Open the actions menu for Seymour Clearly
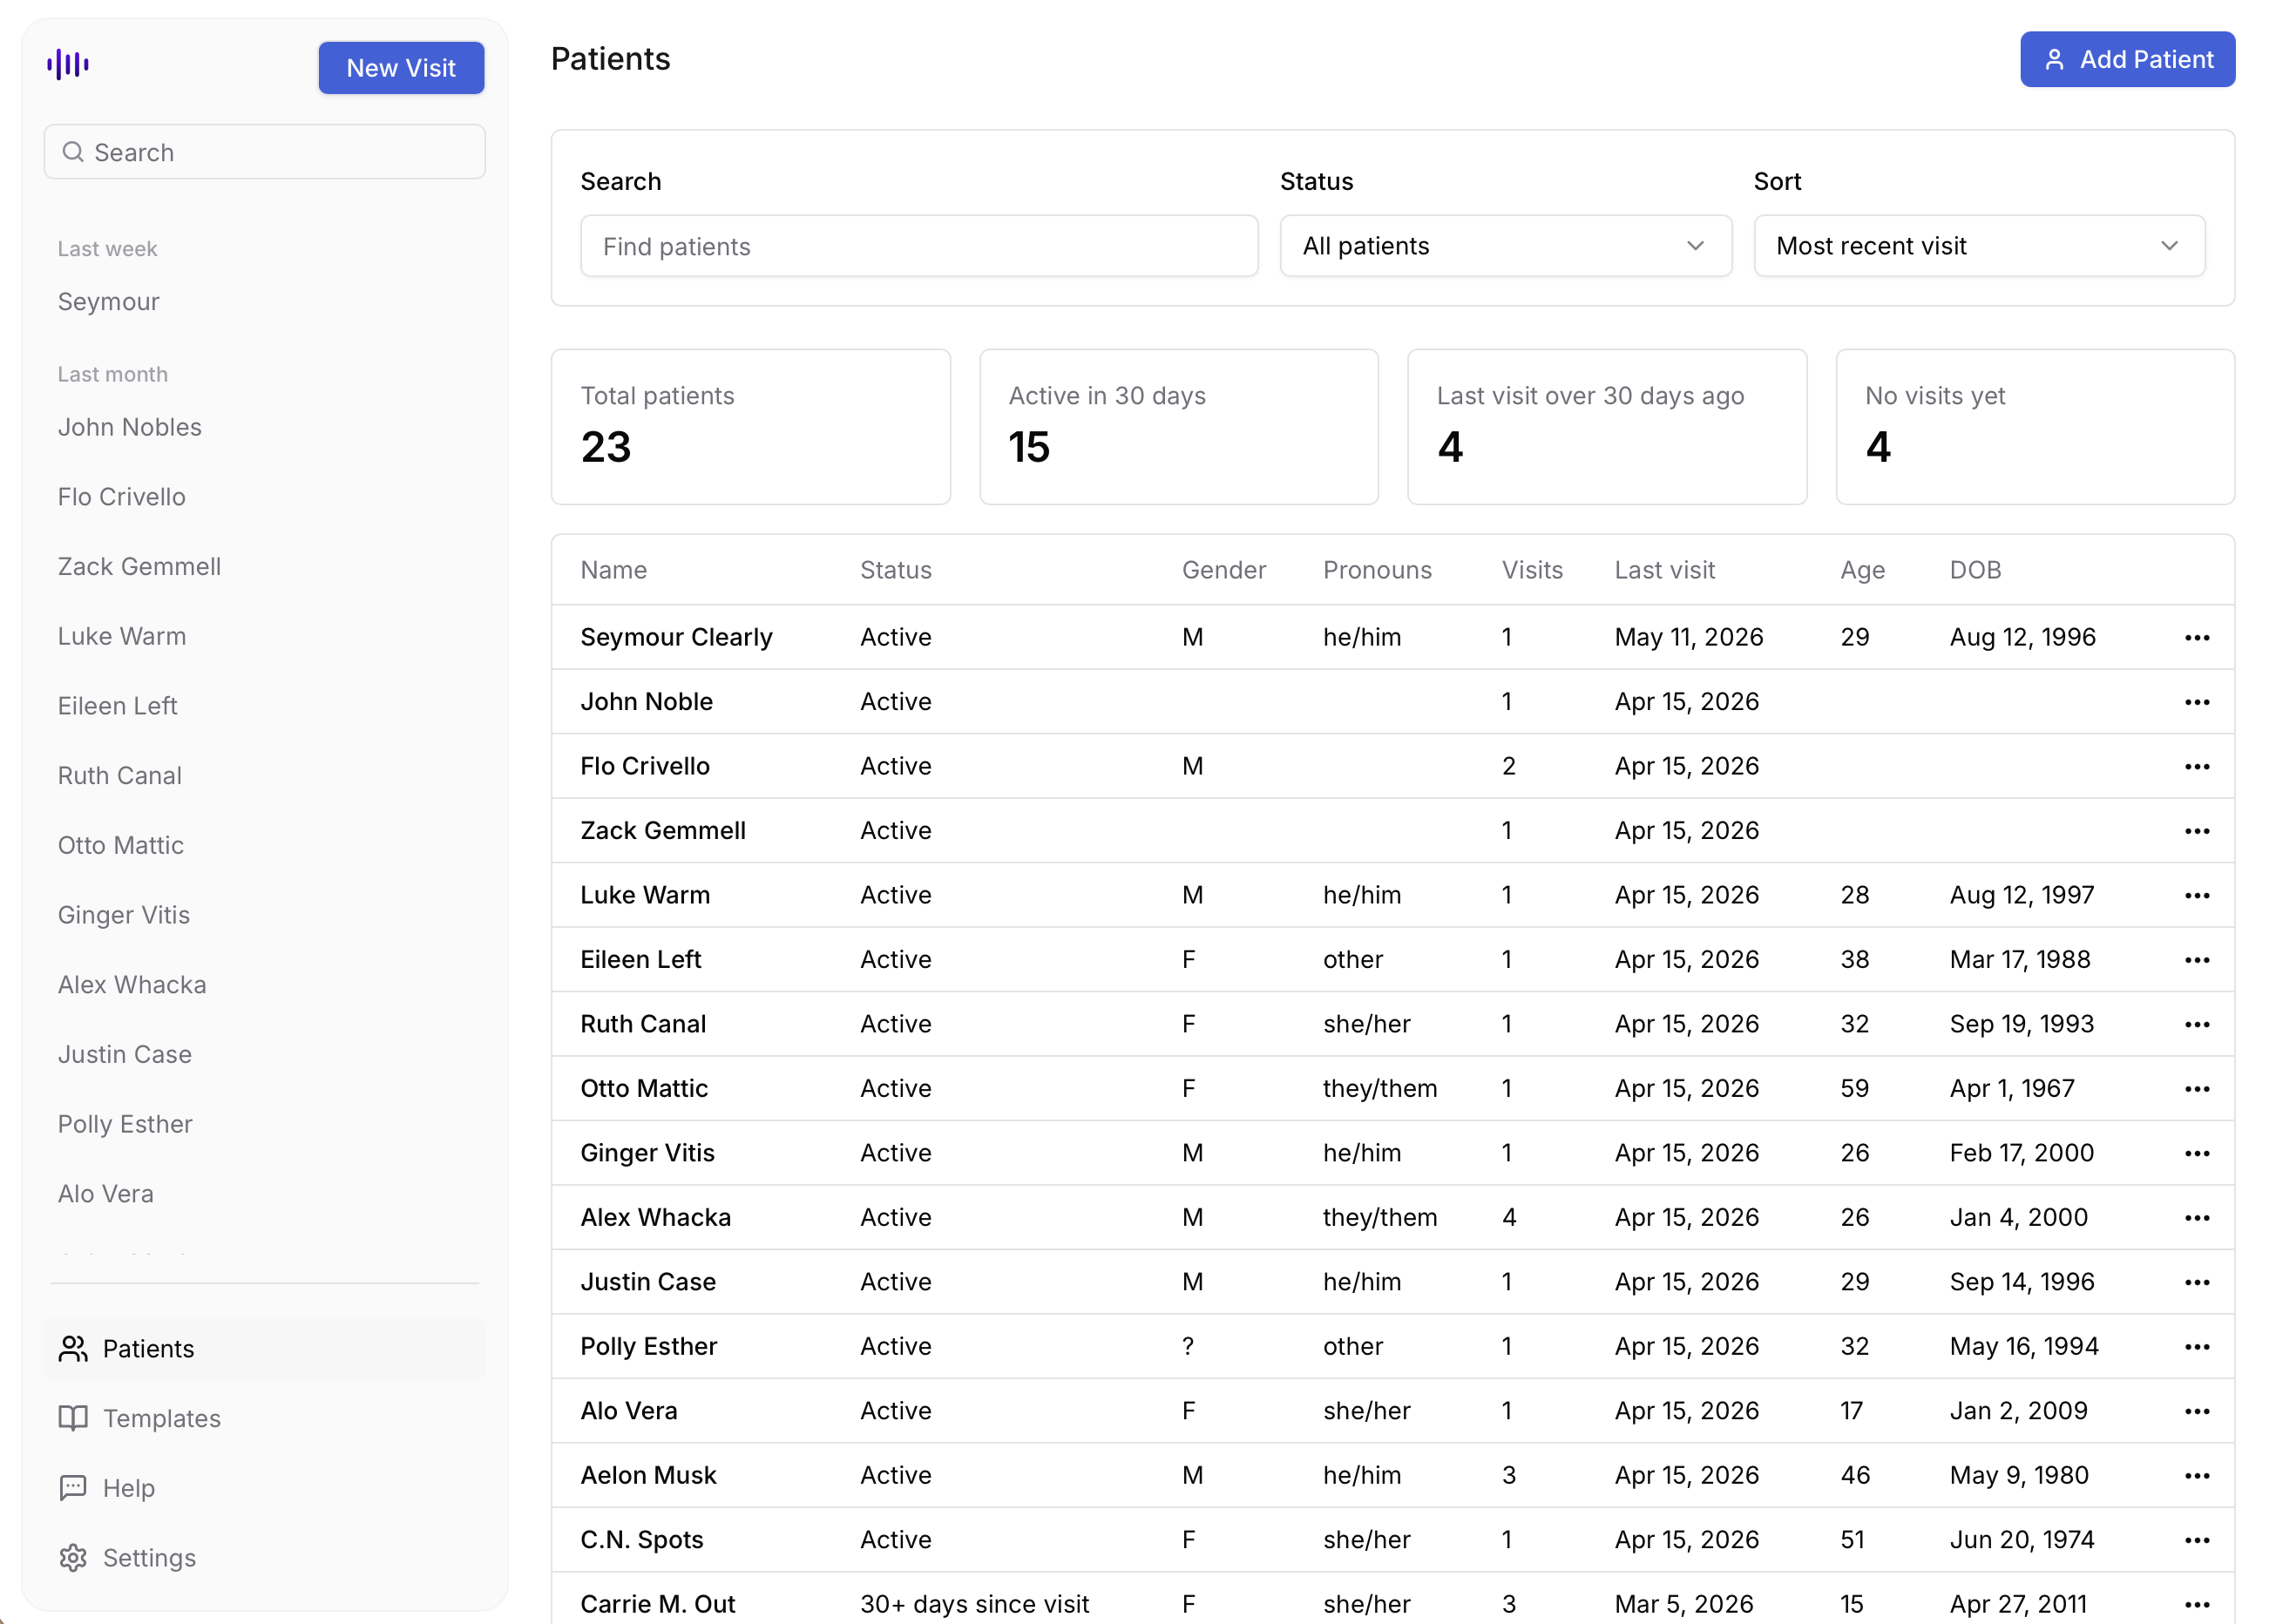The width and height of the screenshot is (2276, 1624). [2196, 638]
